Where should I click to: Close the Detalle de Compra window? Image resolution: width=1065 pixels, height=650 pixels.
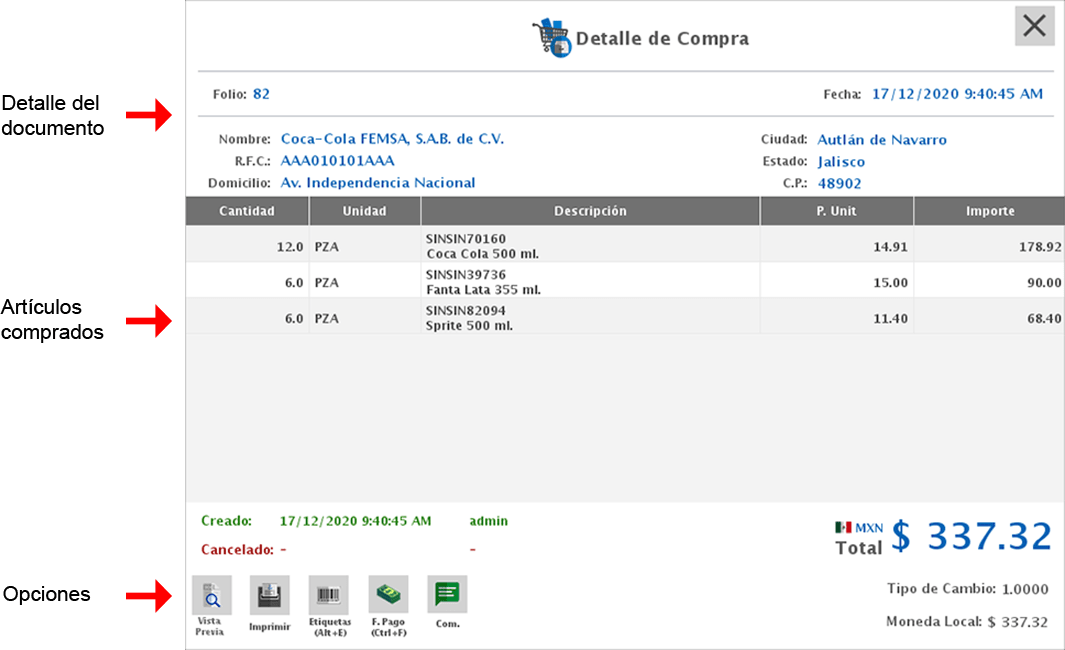coord(1034,26)
